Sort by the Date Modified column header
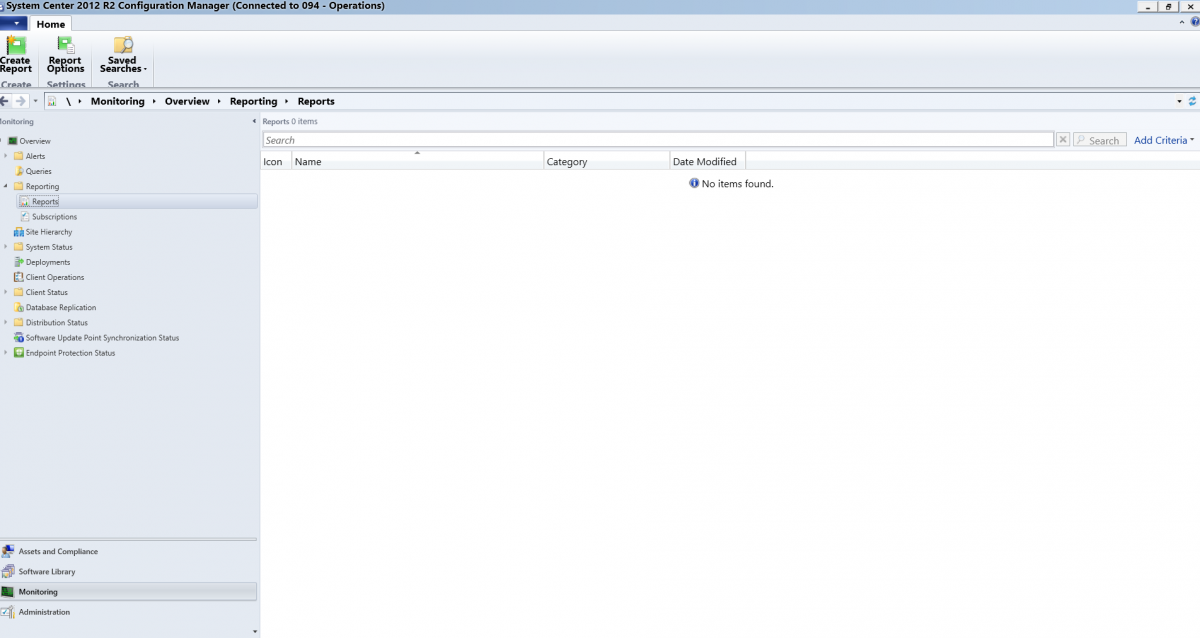This screenshot has width=1200, height=638. [707, 161]
